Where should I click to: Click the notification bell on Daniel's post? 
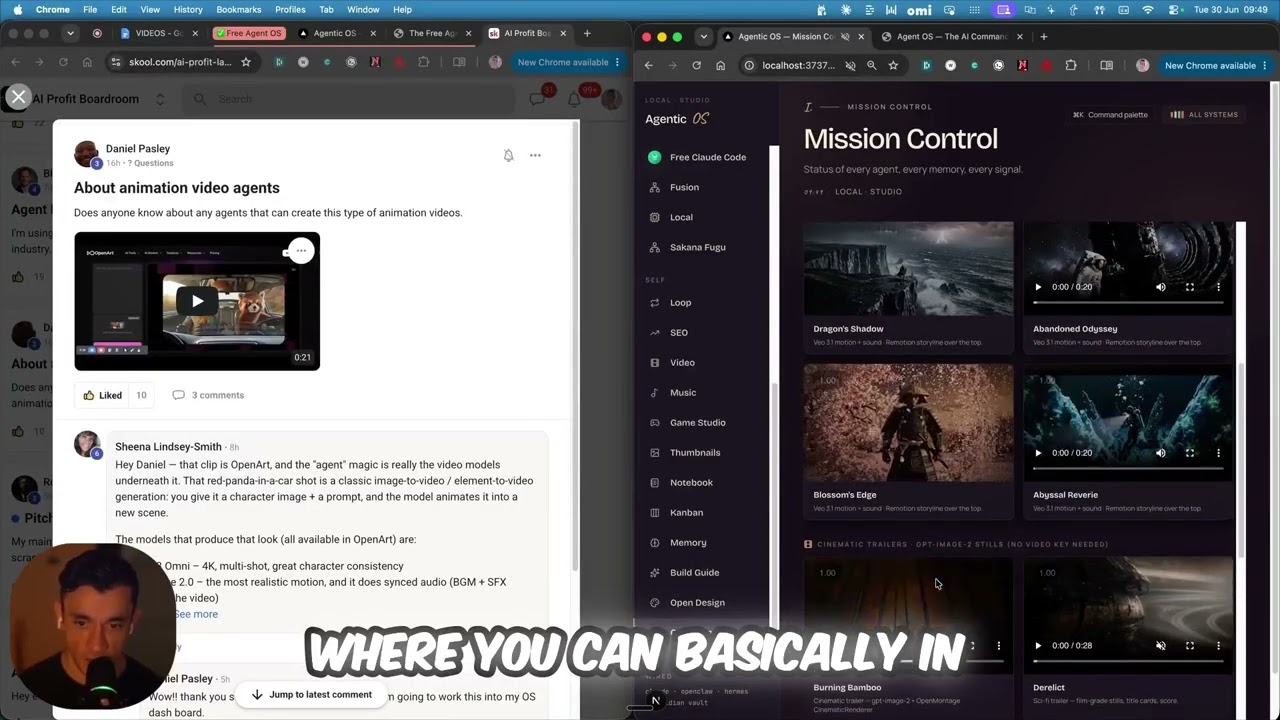pos(508,155)
